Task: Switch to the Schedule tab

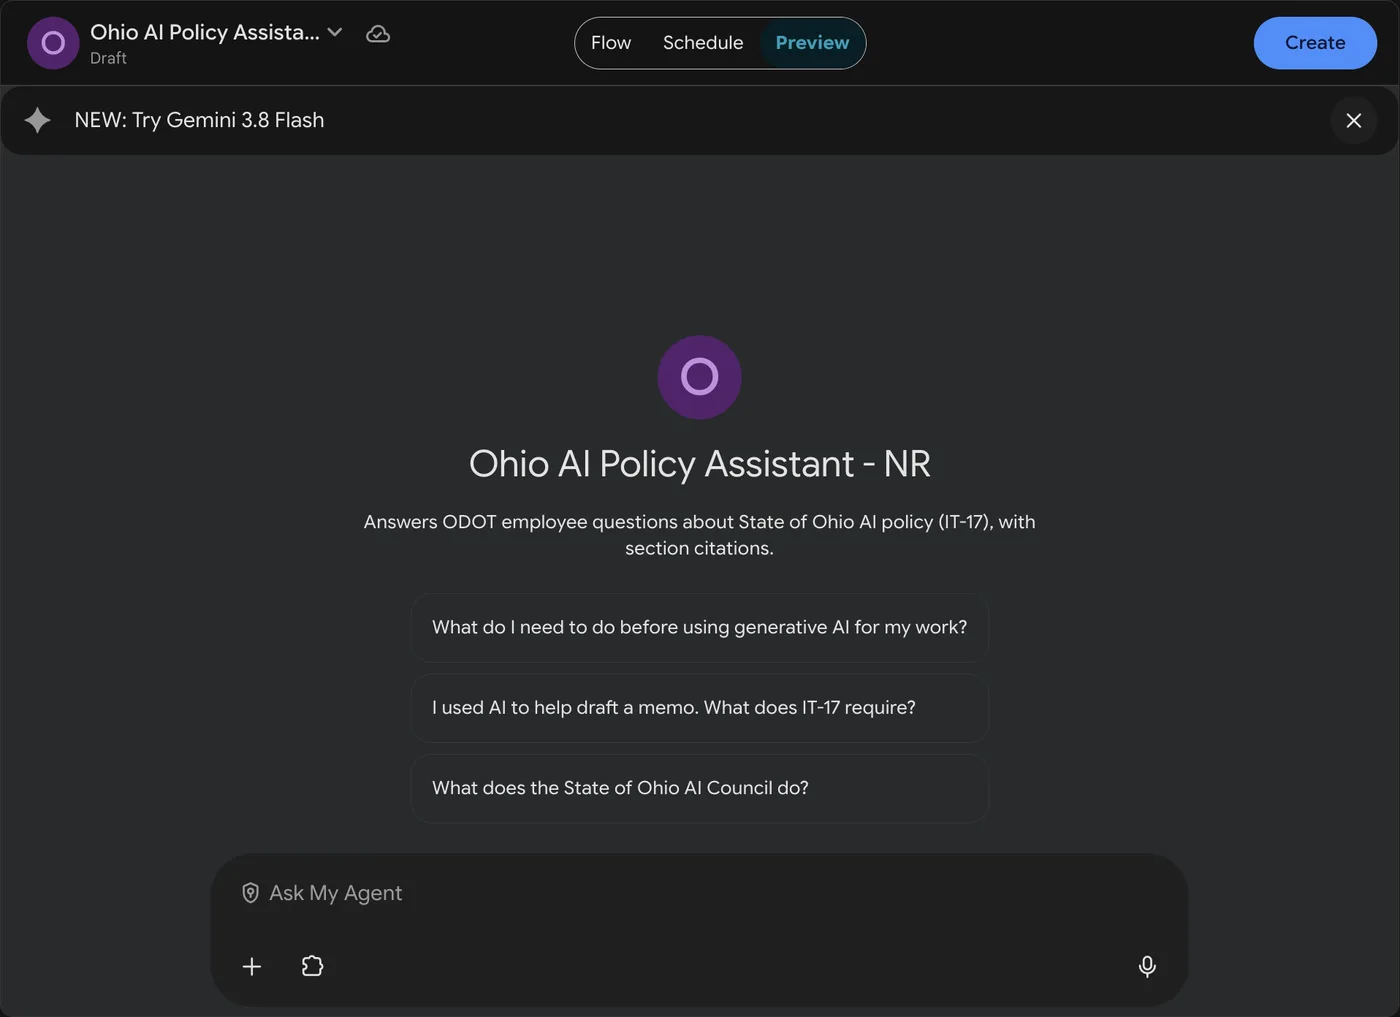Action: 703,43
